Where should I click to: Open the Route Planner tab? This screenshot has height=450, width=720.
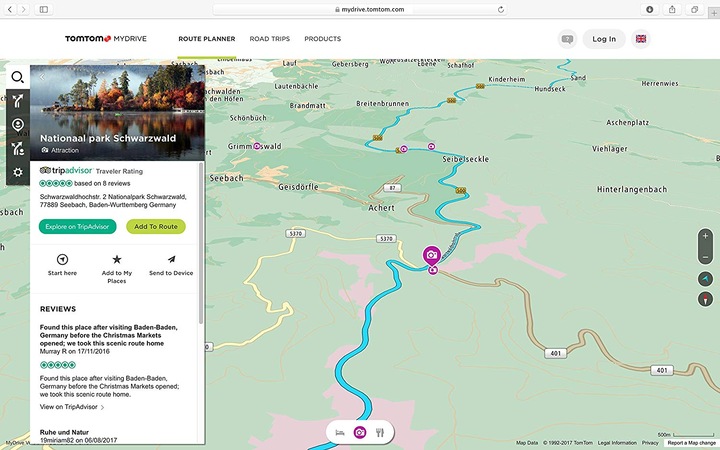point(207,39)
